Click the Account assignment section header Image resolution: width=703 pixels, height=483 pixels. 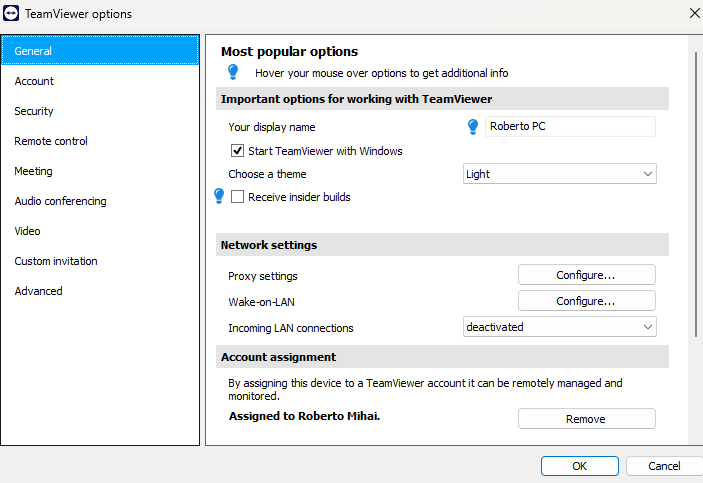442,357
